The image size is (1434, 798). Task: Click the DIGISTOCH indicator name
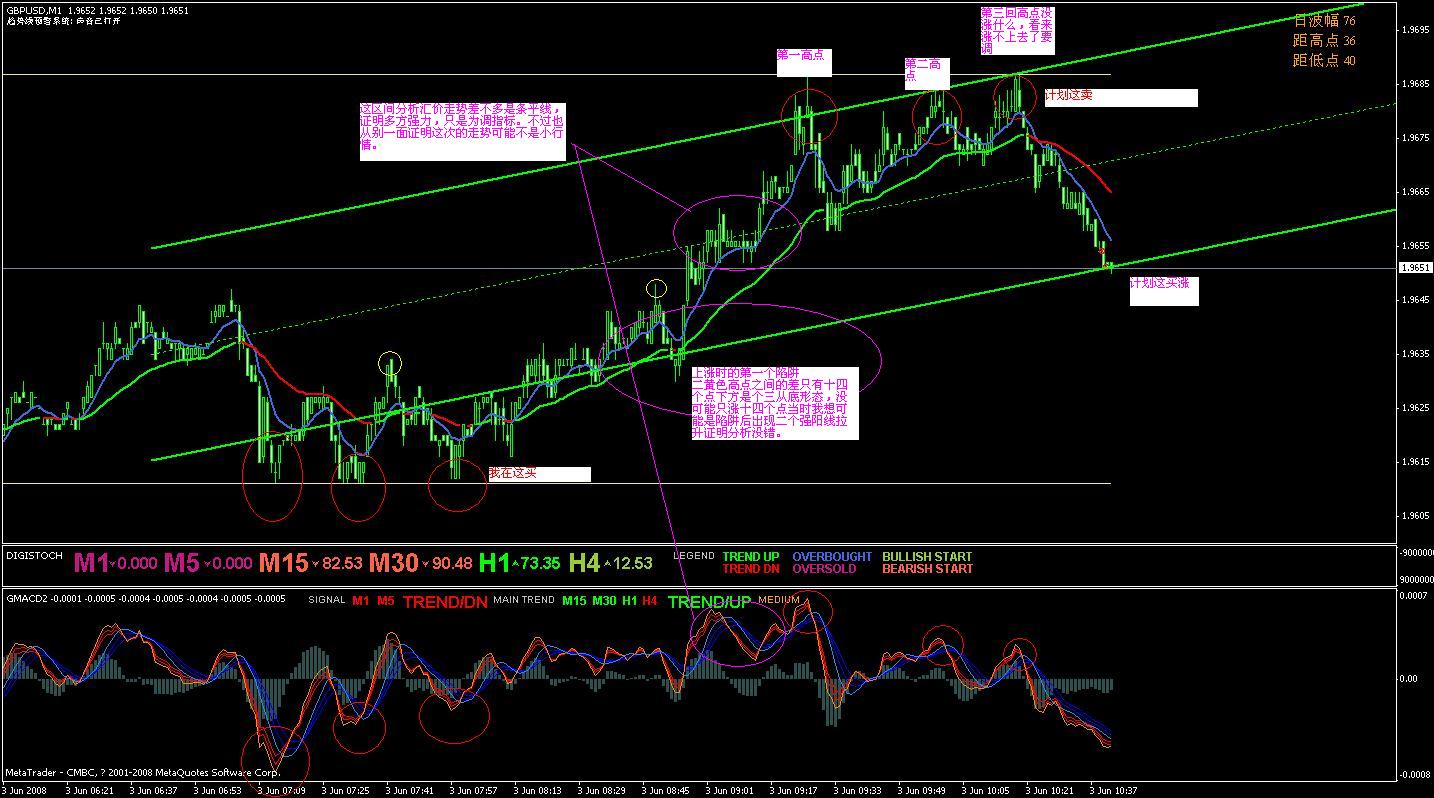pyautogui.click(x=34, y=555)
